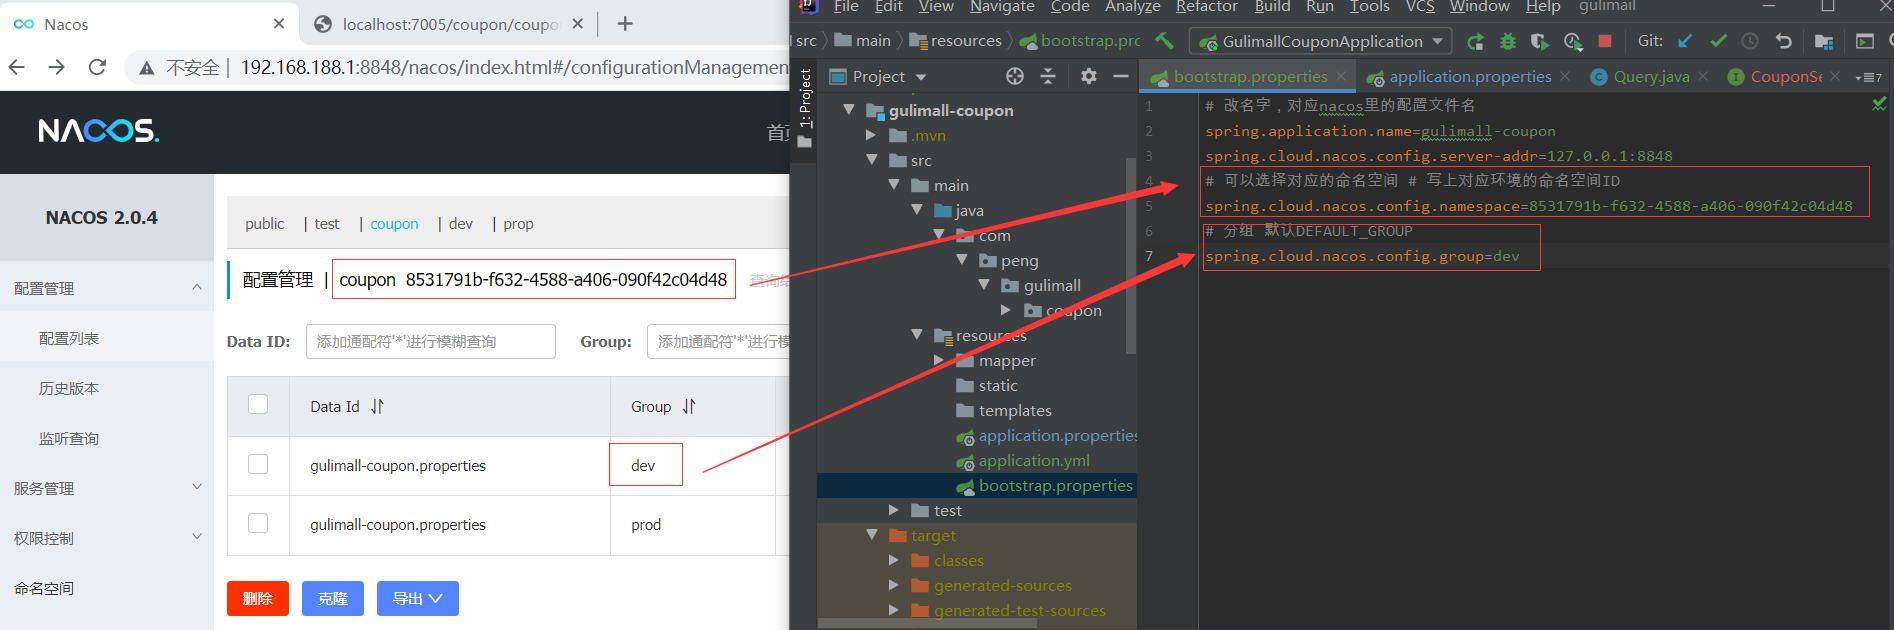This screenshot has height=630, width=1894.
Task: Close the application.properties editor tab
Action: point(1565,76)
